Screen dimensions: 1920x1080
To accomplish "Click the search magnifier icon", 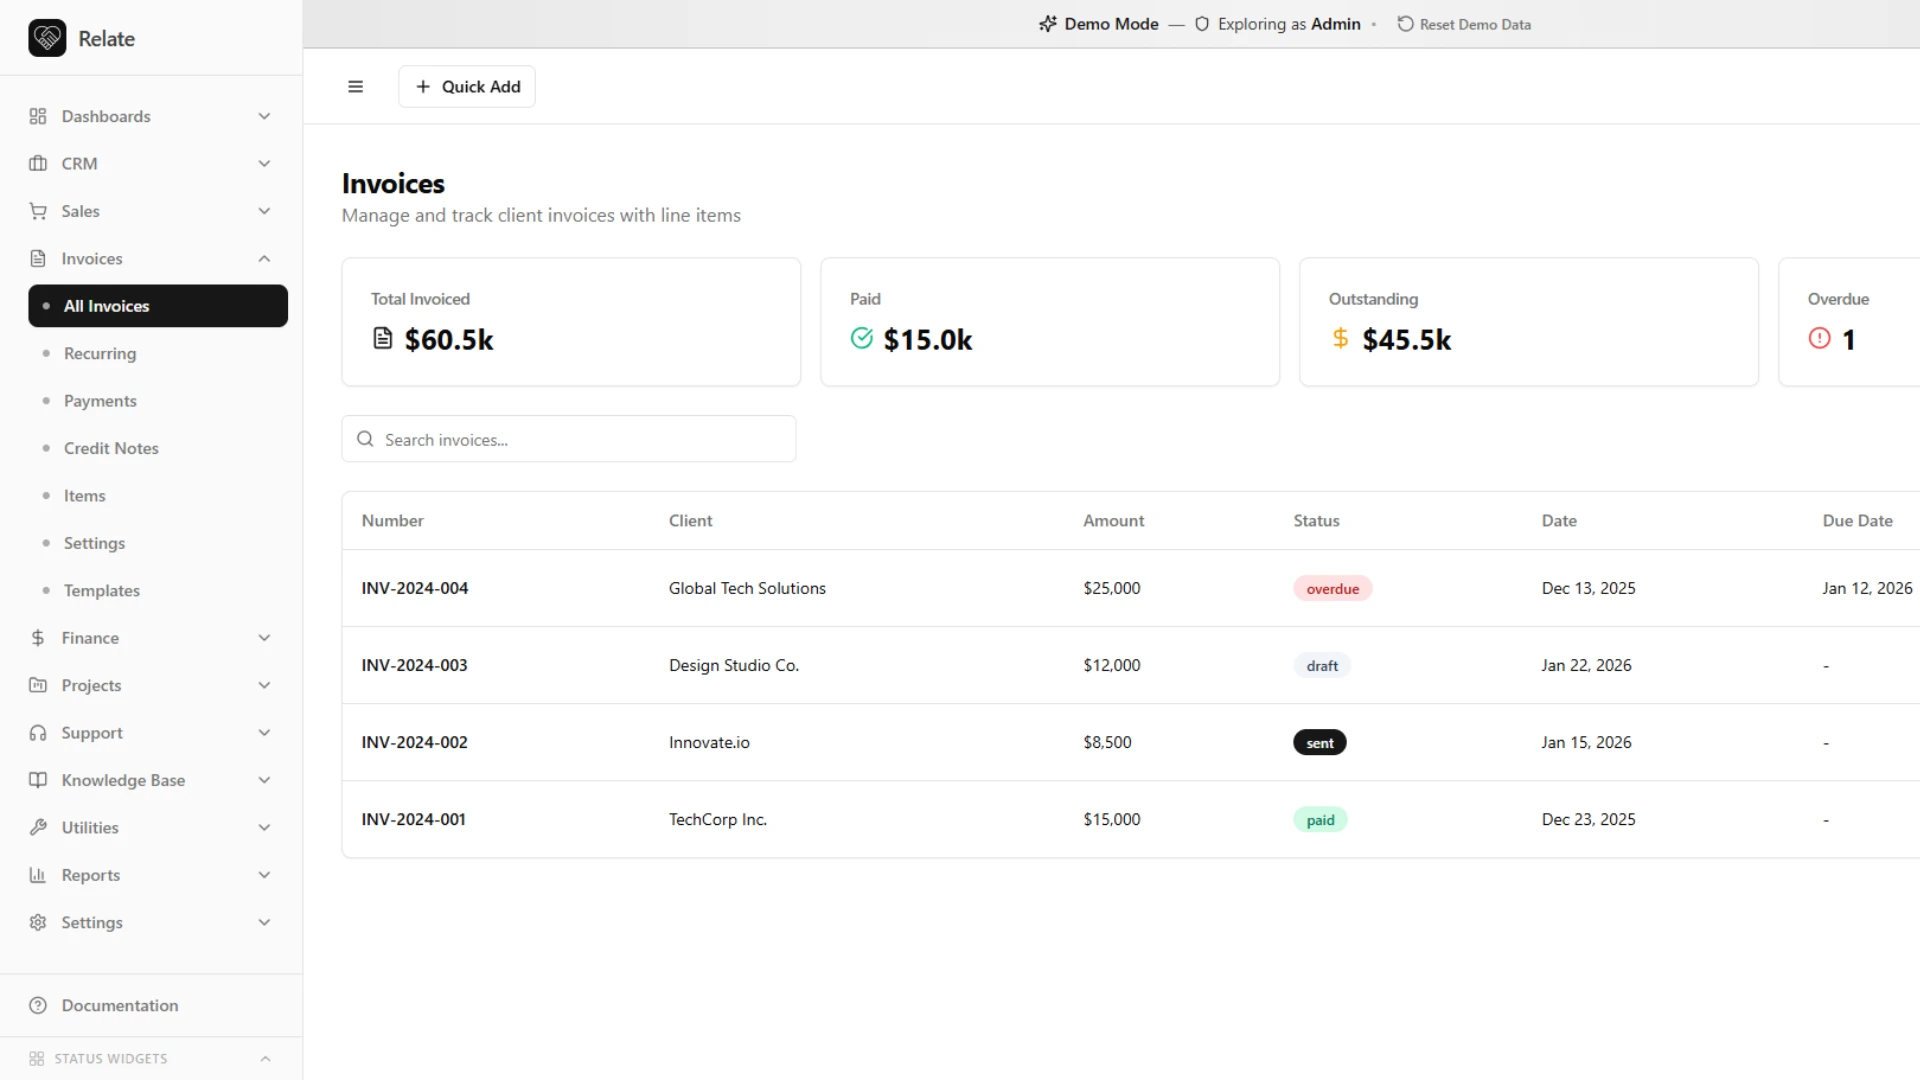I will tap(365, 439).
